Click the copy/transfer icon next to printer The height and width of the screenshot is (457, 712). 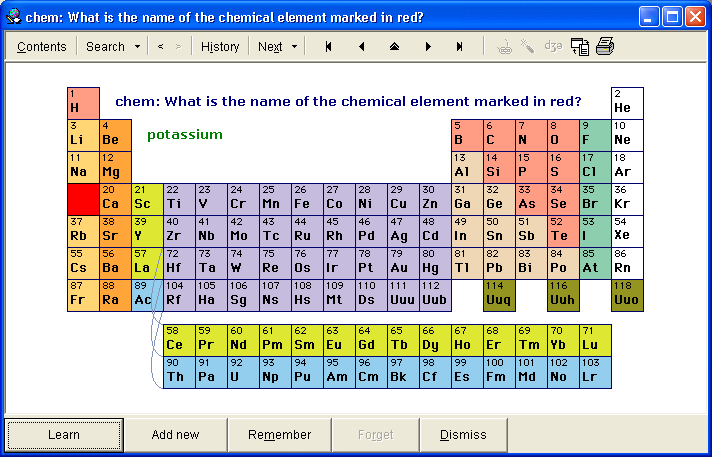pos(579,46)
